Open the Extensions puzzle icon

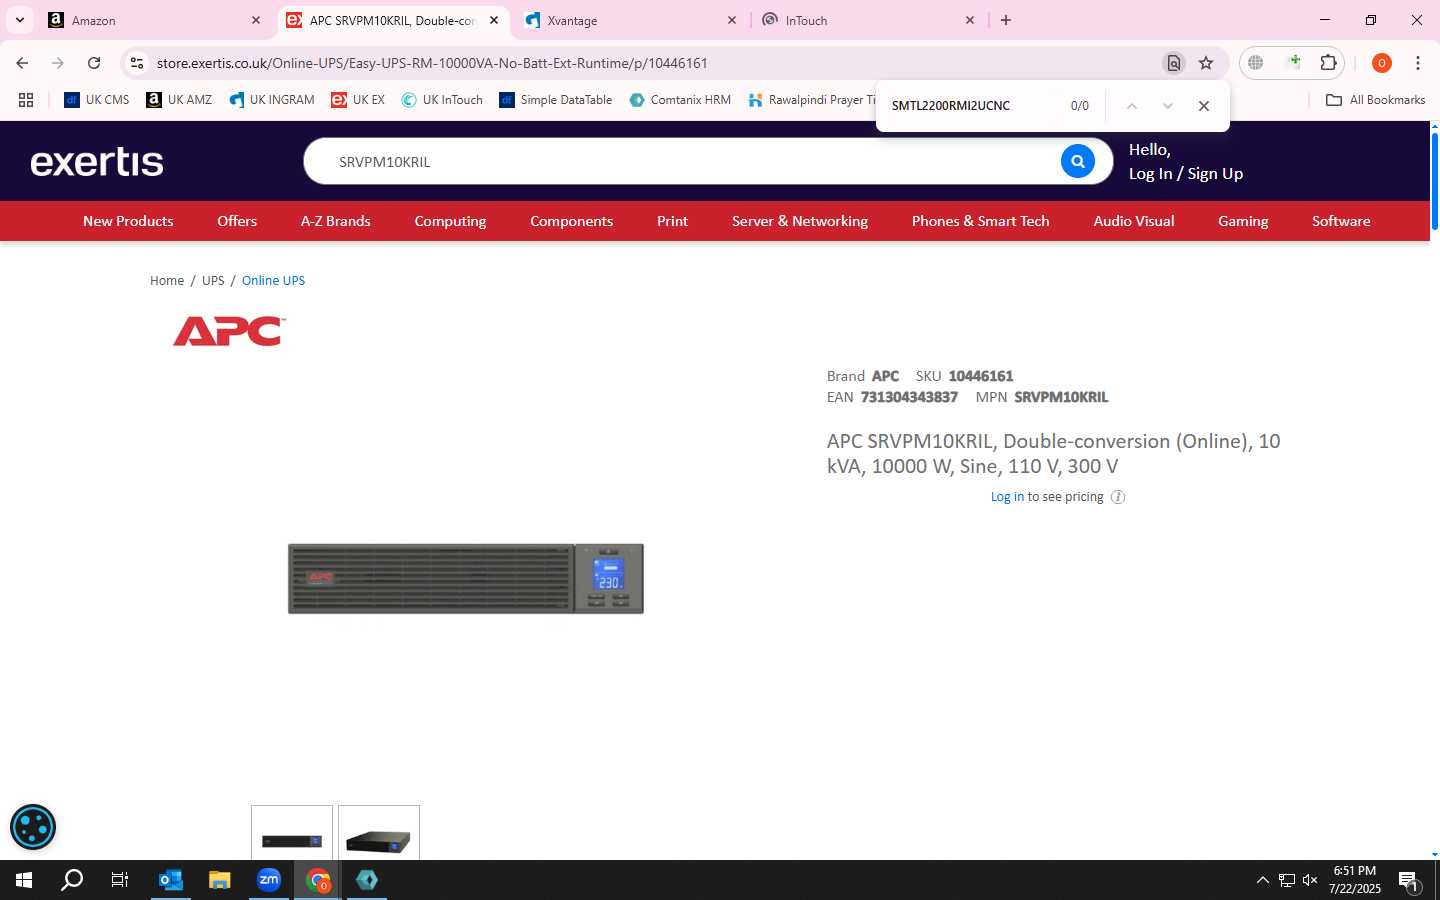1328,63
